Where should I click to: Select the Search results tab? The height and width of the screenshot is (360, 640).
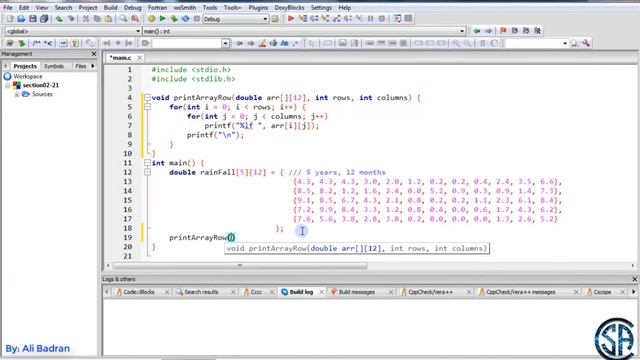(x=201, y=292)
